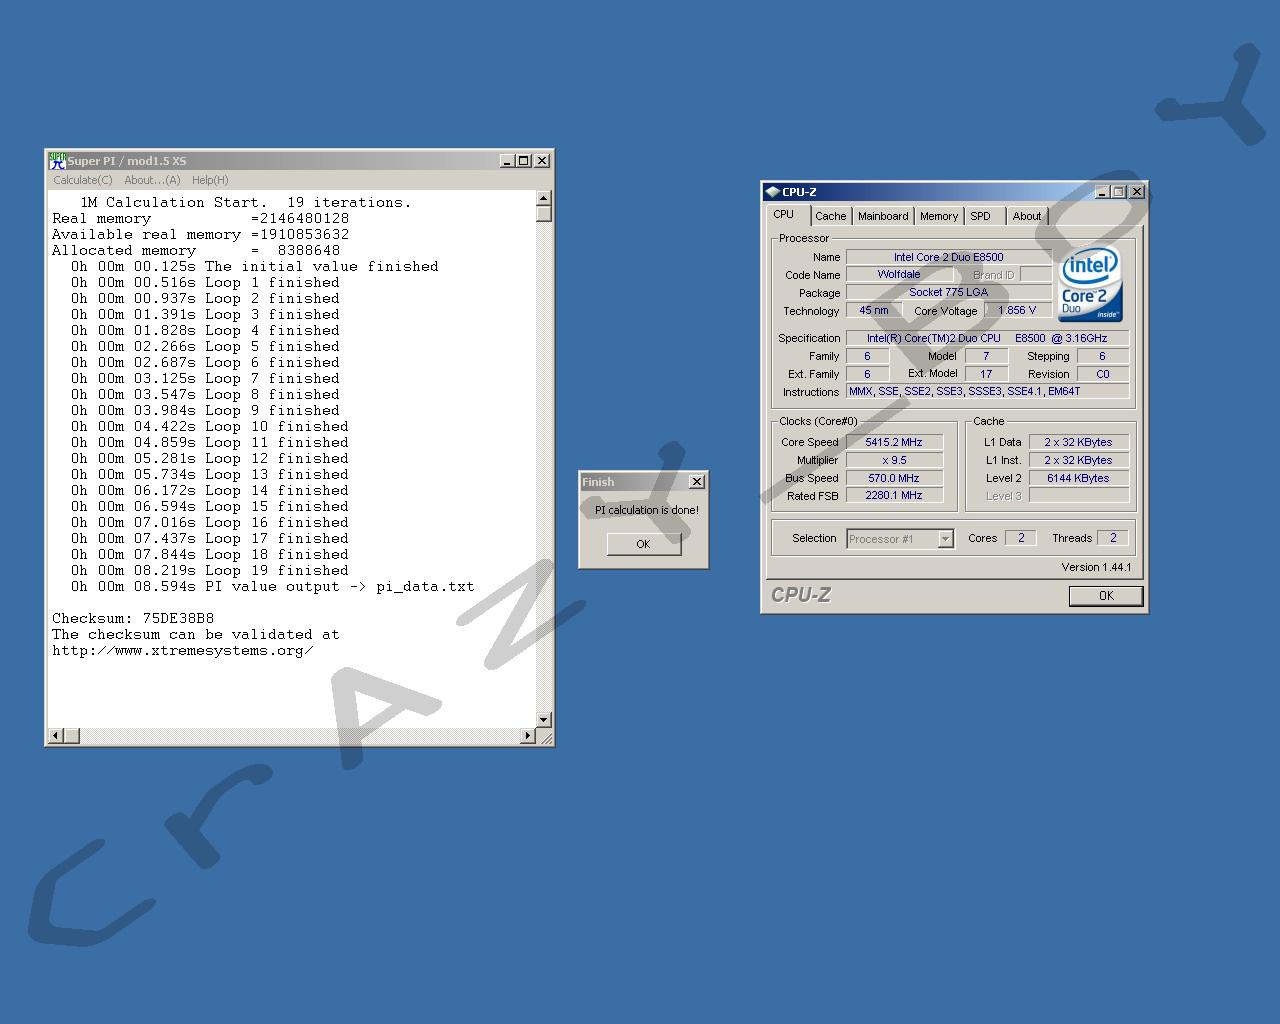The height and width of the screenshot is (1024, 1280).
Task: Click the Cores value field
Action: [1020, 538]
